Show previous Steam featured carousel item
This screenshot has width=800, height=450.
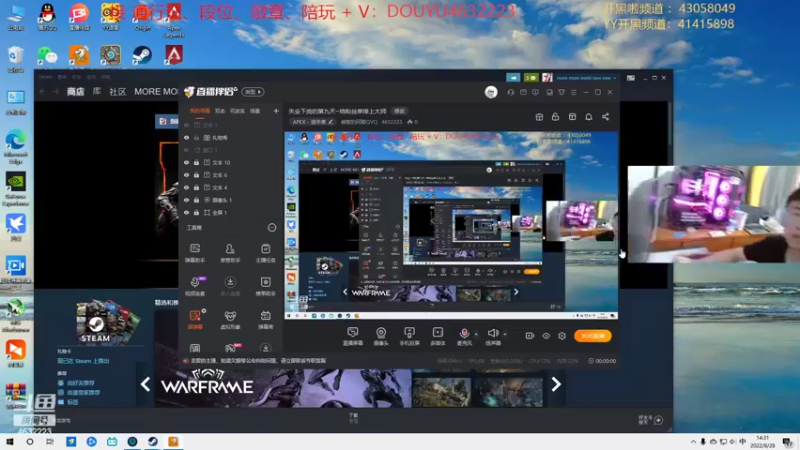[x=145, y=384]
